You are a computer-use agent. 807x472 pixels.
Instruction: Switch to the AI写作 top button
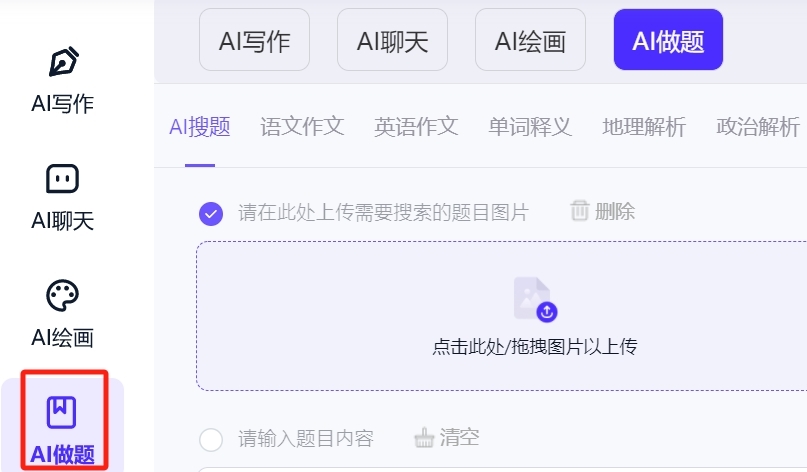pos(254,40)
